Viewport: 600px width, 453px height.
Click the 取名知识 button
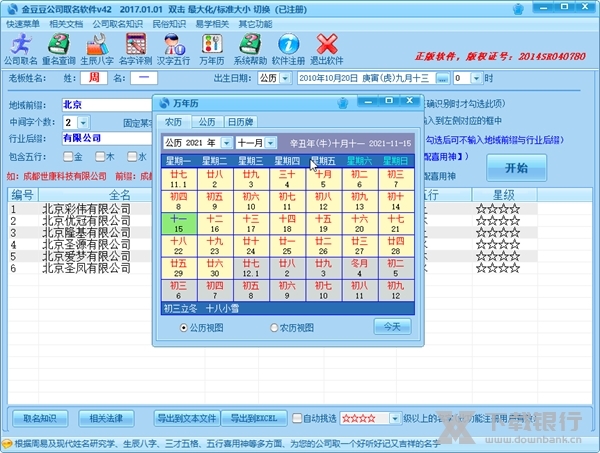click(x=40, y=419)
